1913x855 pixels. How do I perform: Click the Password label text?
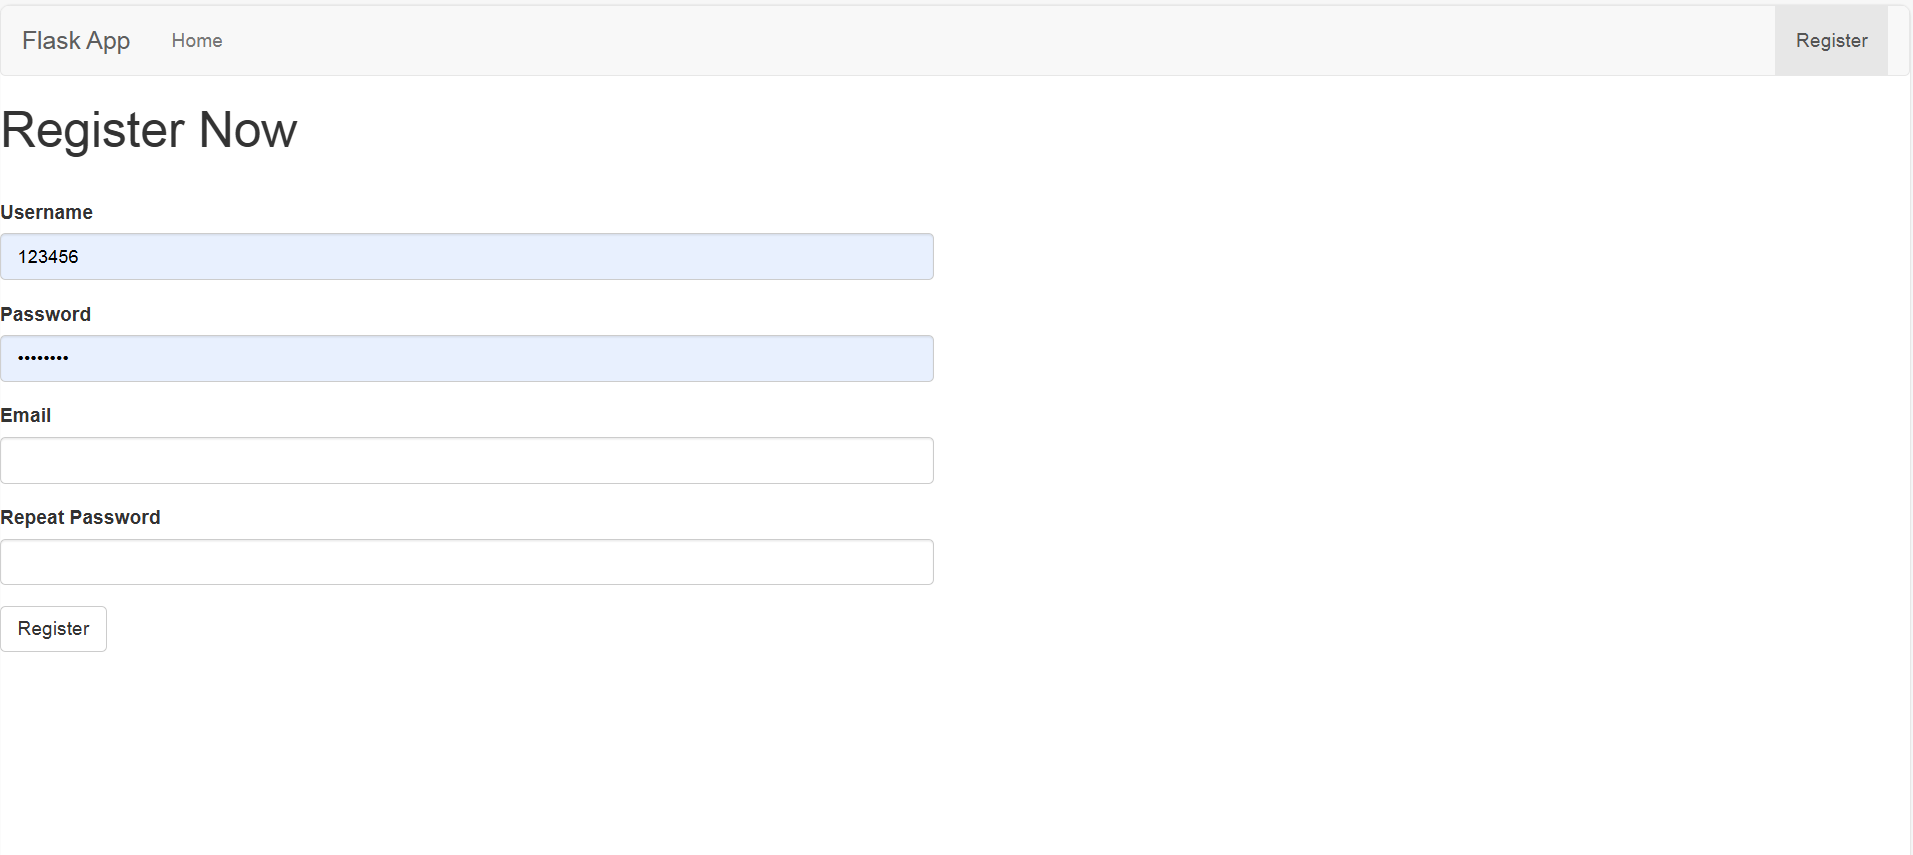[x=46, y=314]
